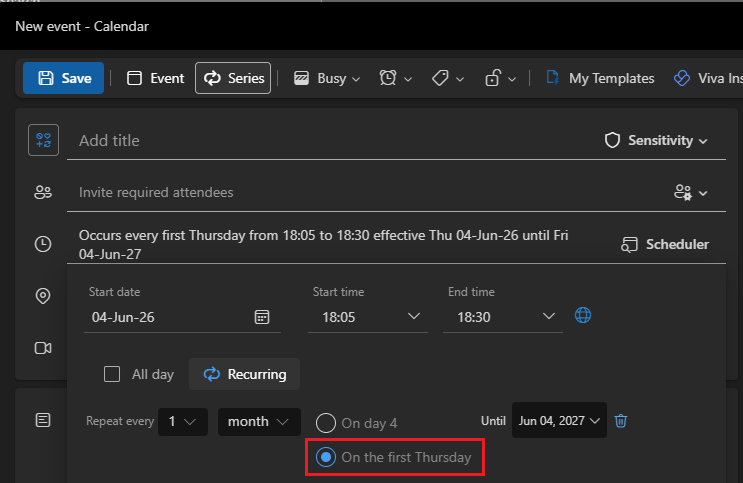The width and height of the screenshot is (743, 483).
Task: Click the attendees people icon on left
Action: tap(43, 192)
